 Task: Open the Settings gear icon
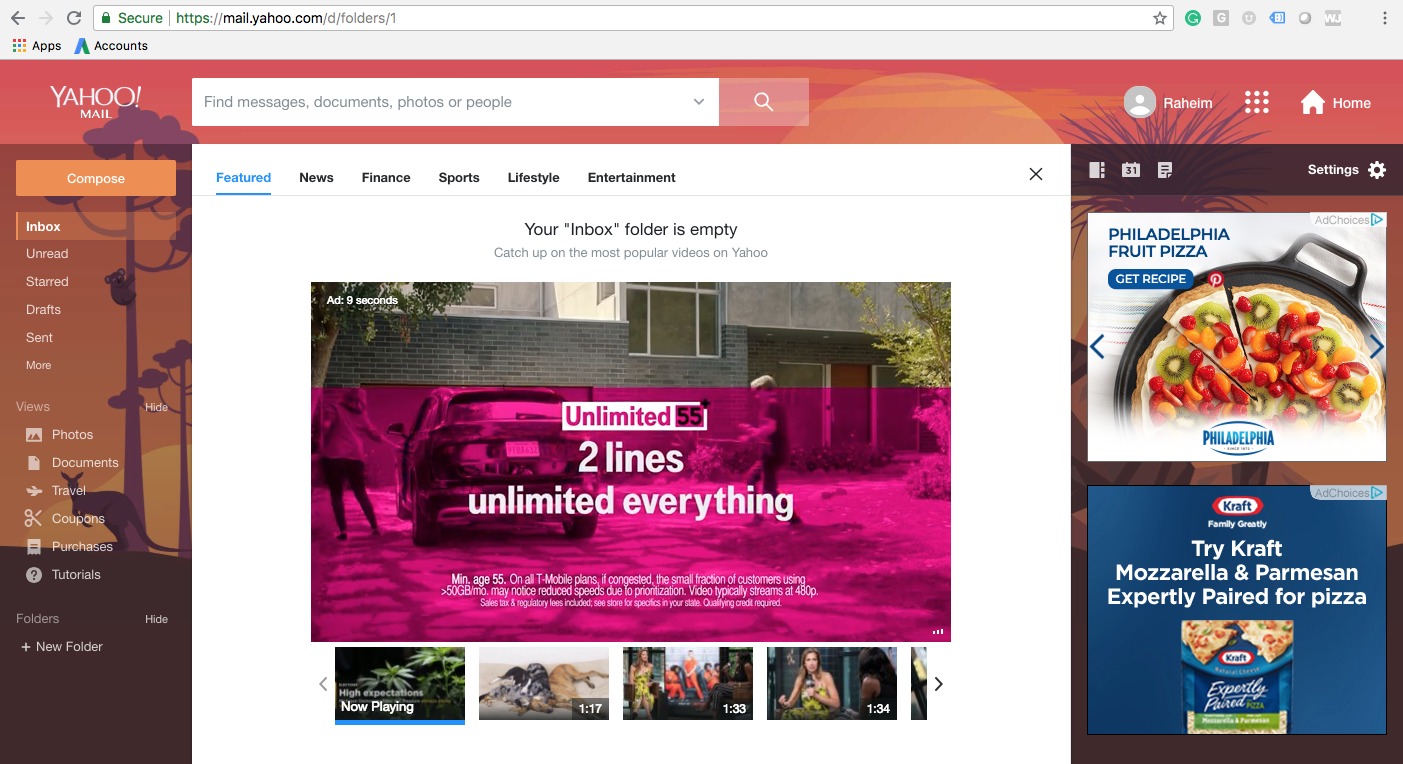coord(1377,170)
